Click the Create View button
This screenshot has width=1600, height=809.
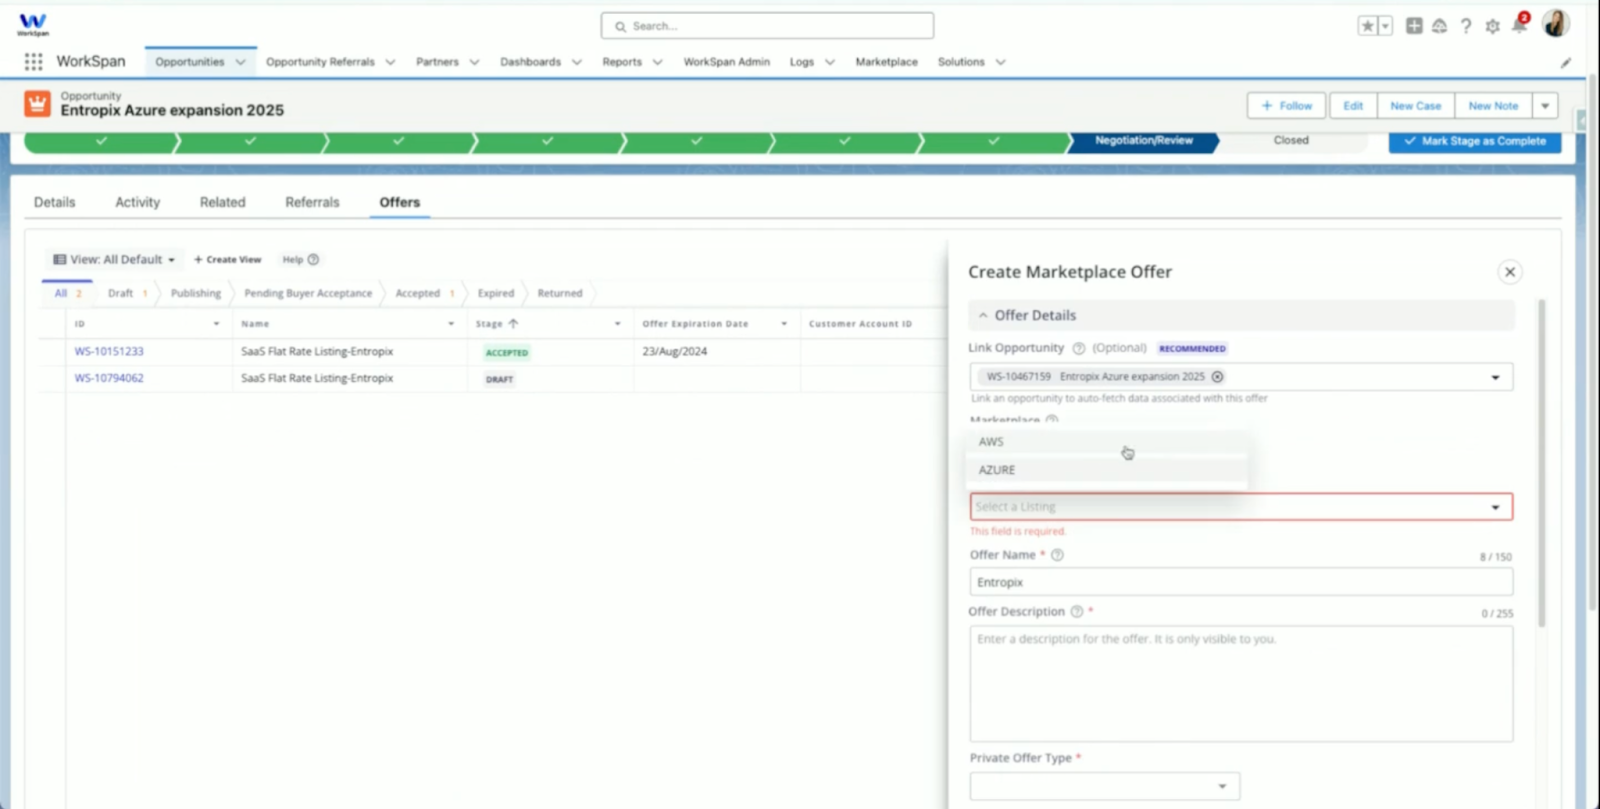(x=227, y=260)
